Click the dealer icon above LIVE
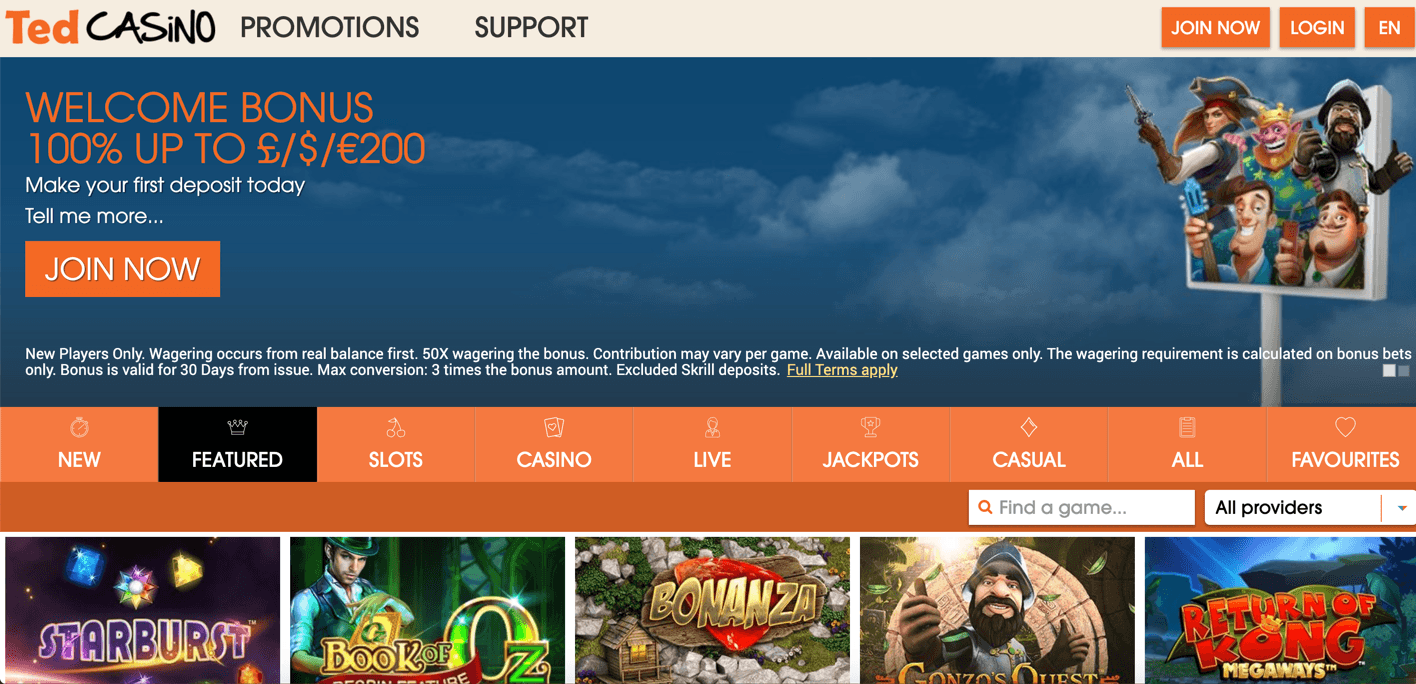 point(712,427)
